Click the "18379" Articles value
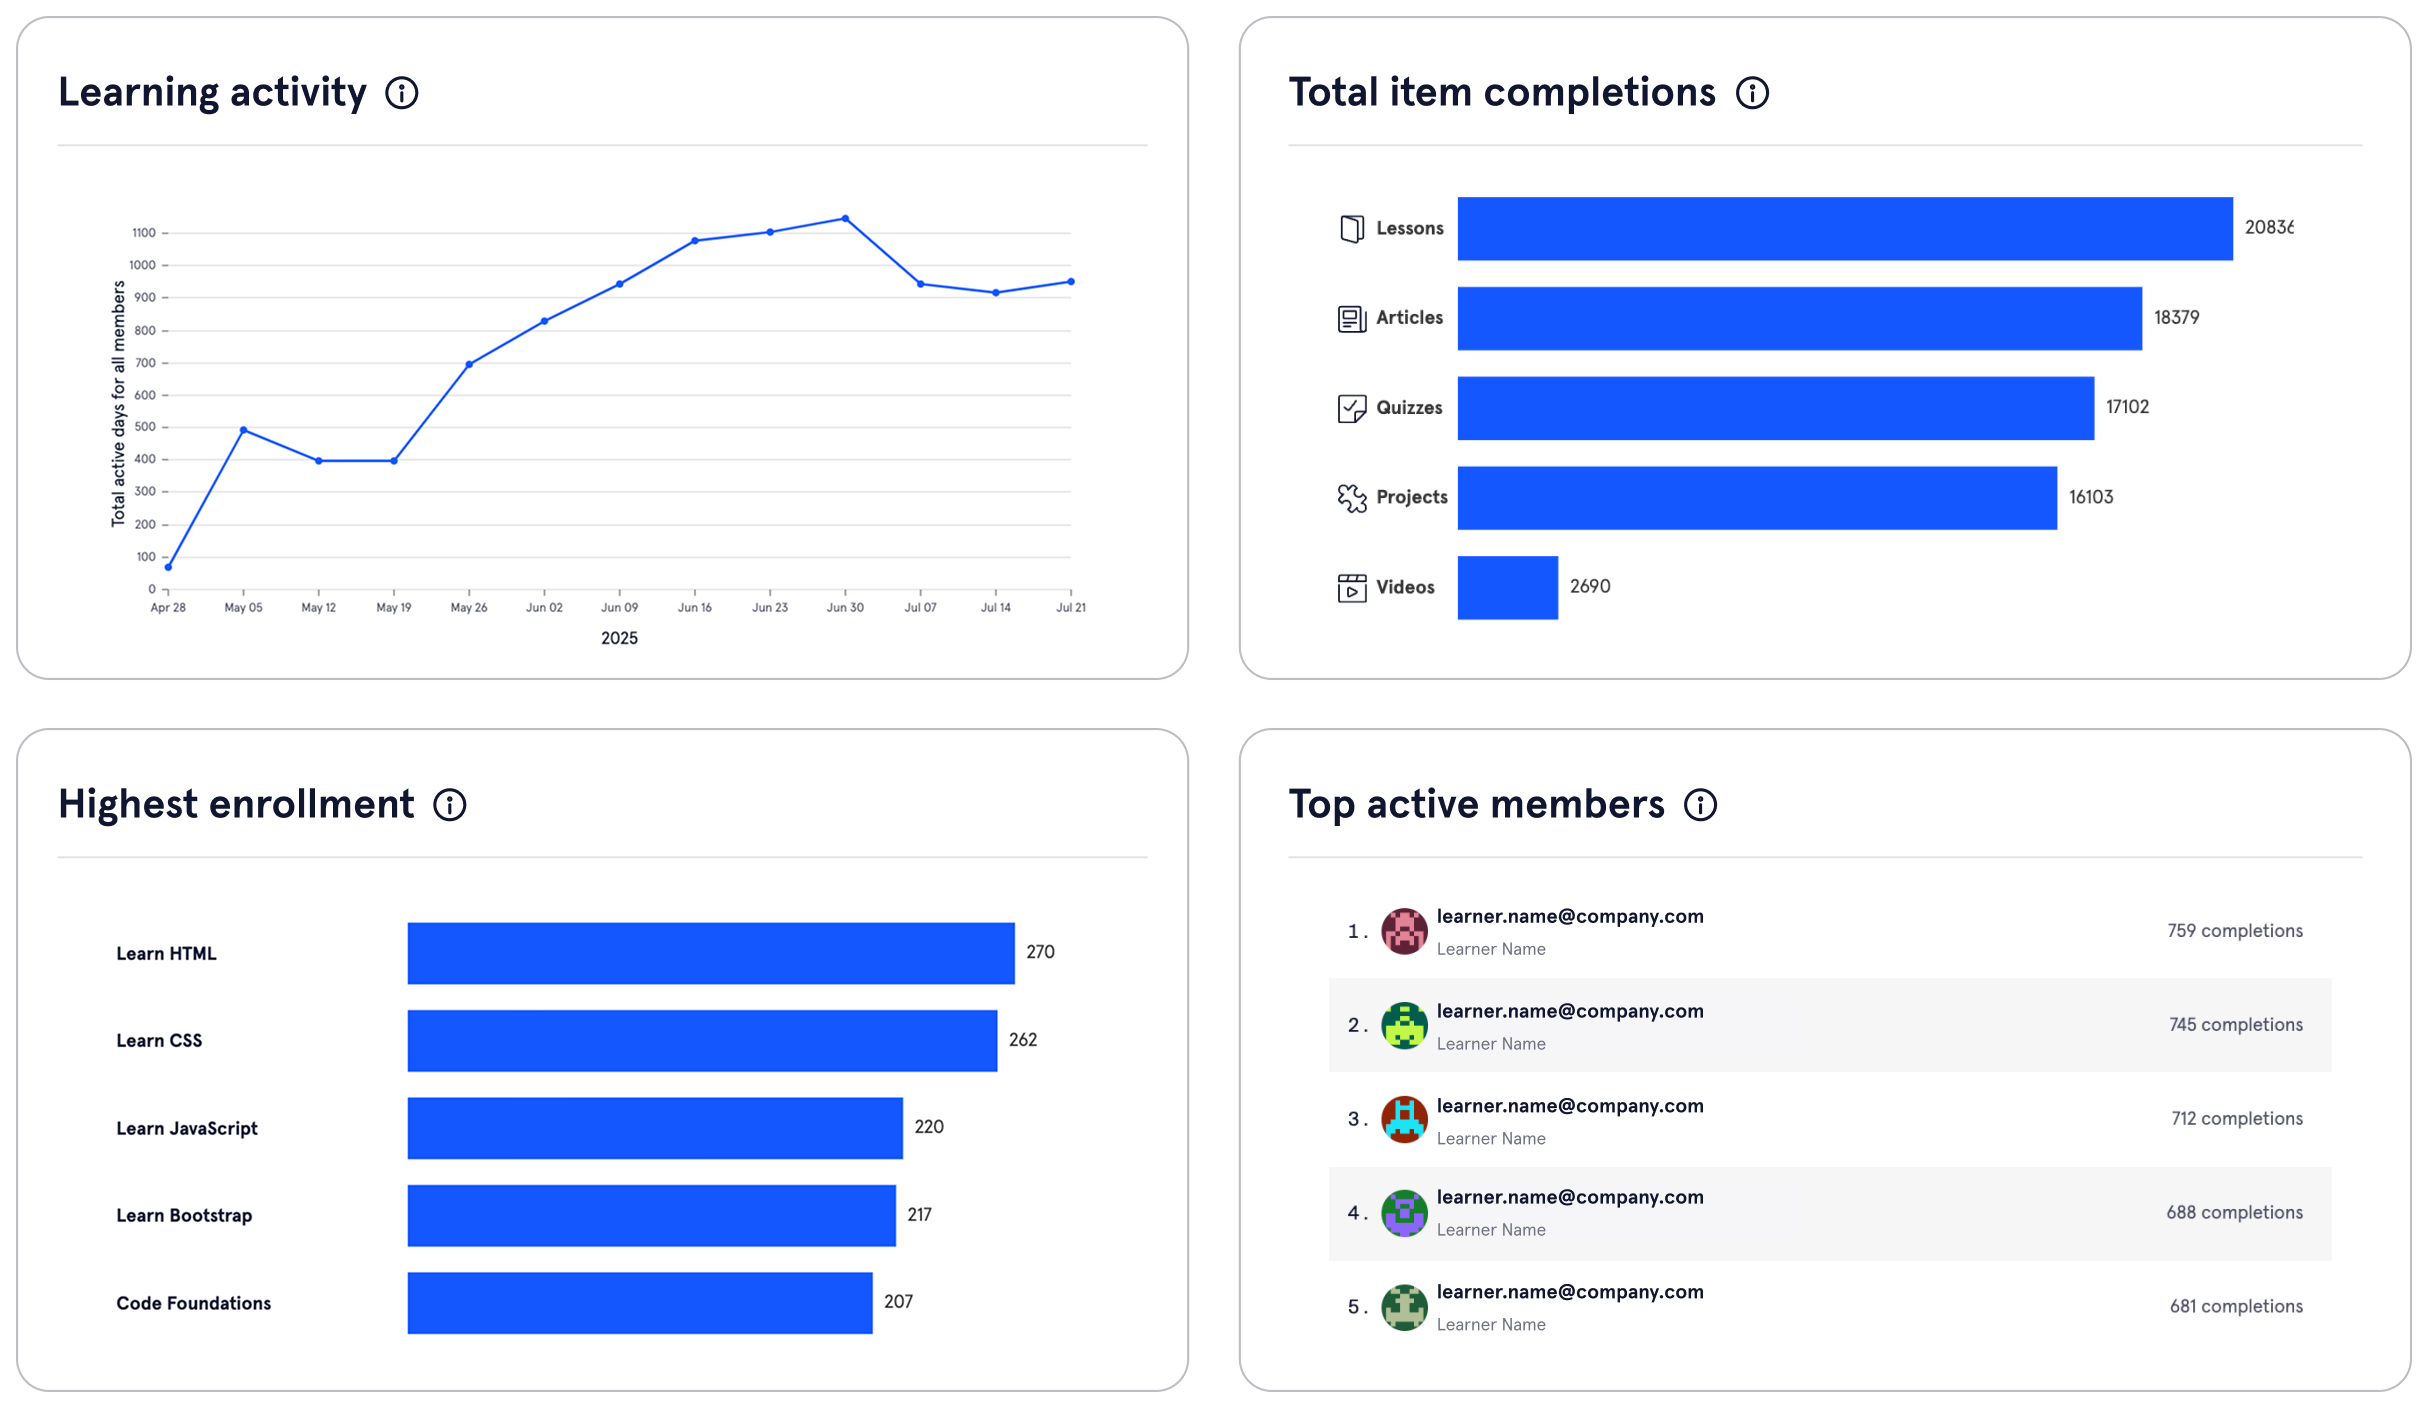Screen dimensions: 2428x1408 [x=2177, y=318]
